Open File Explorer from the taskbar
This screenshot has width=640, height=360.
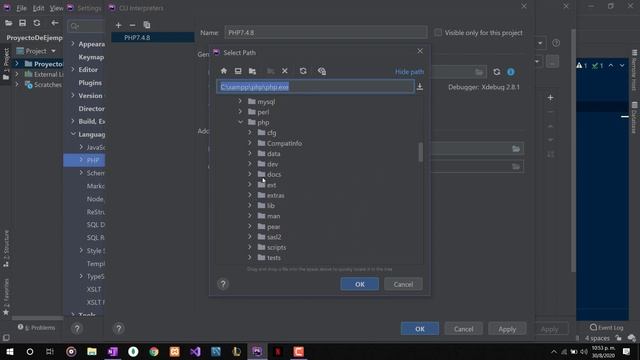coord(92,351)
